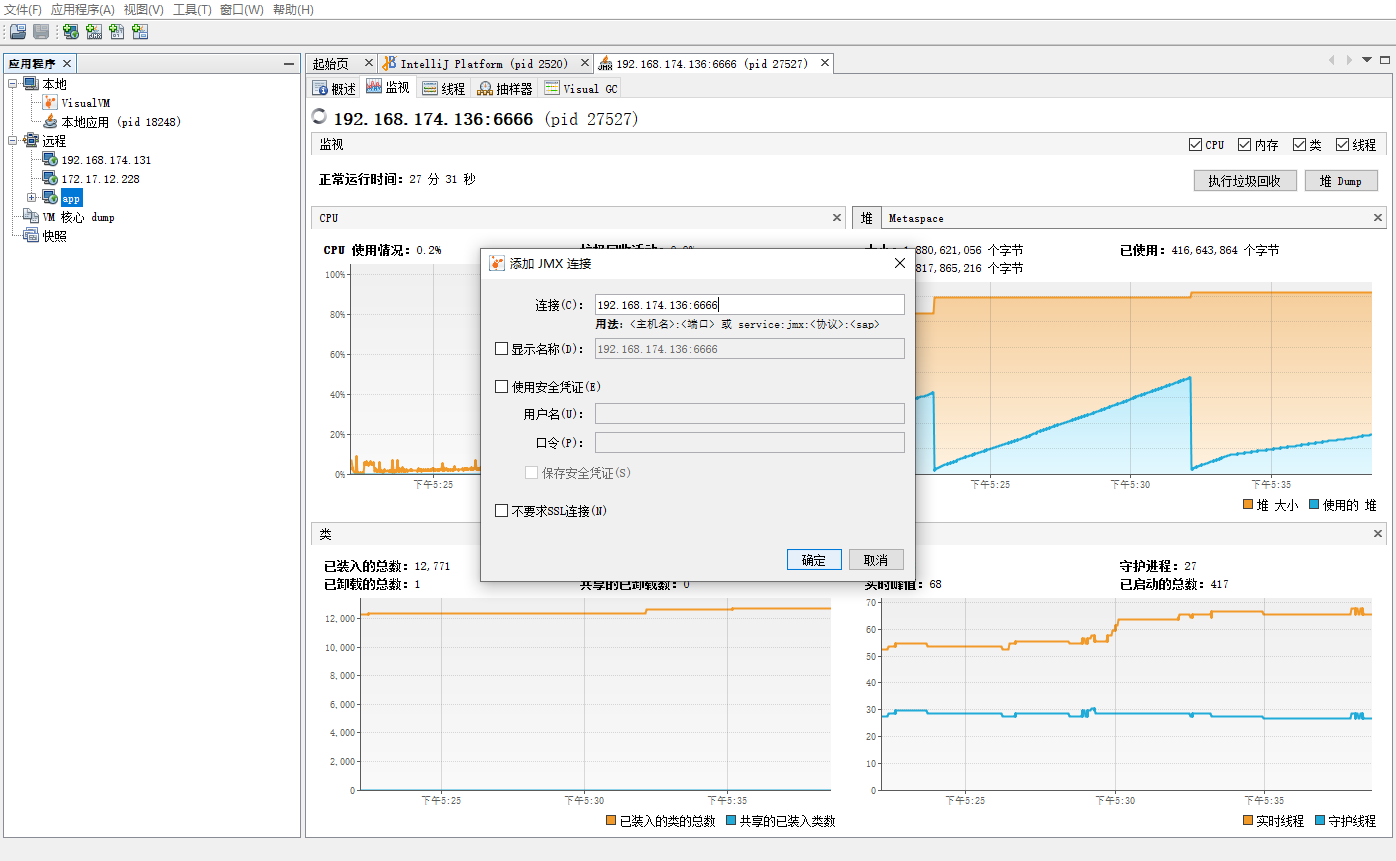This screenshot has width=1396, height=861.
Task: Open the 应用程序(A) menu
Action: pyautogui.click(x=82, y=9)
